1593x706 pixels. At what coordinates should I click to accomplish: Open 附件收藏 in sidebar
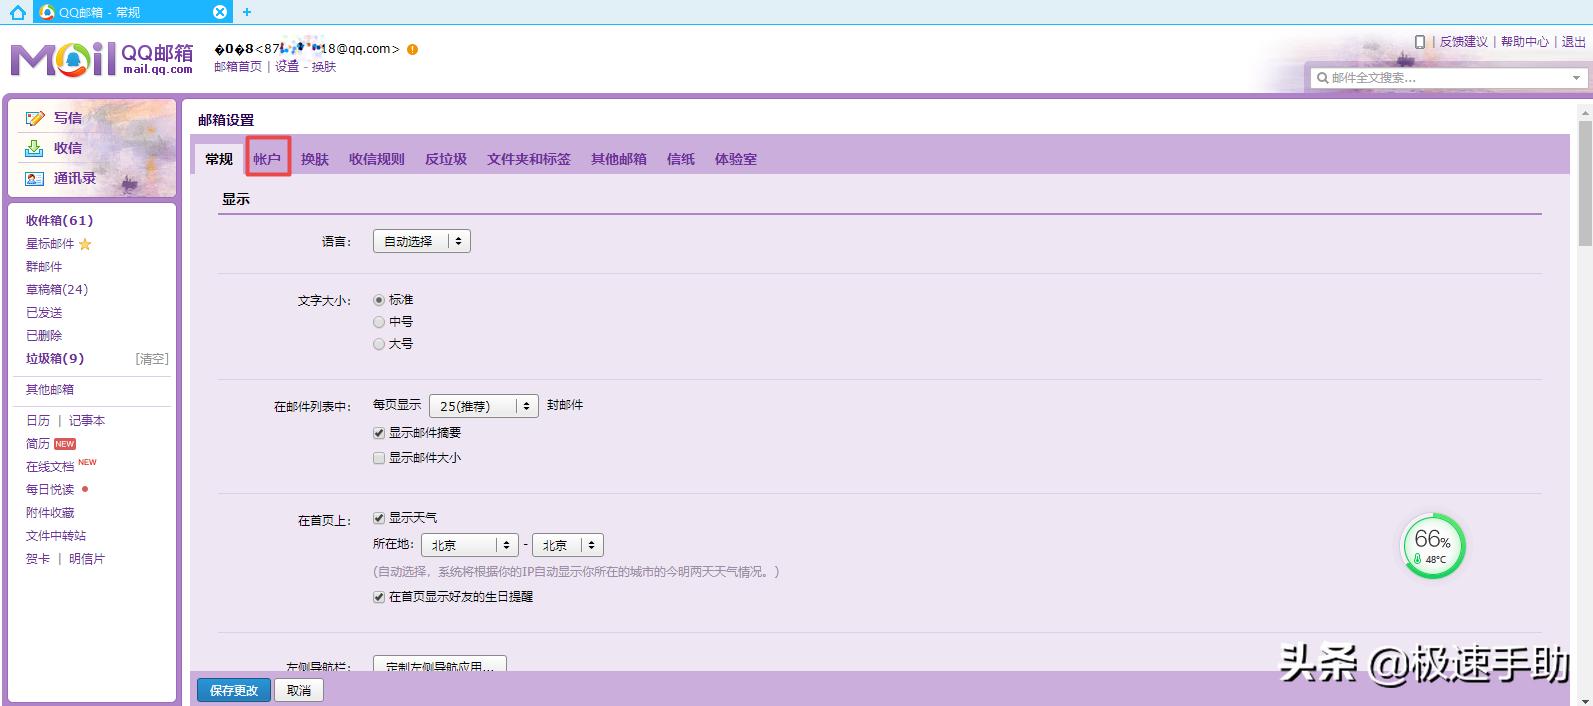pyautogui.click(x=50, y=513)
